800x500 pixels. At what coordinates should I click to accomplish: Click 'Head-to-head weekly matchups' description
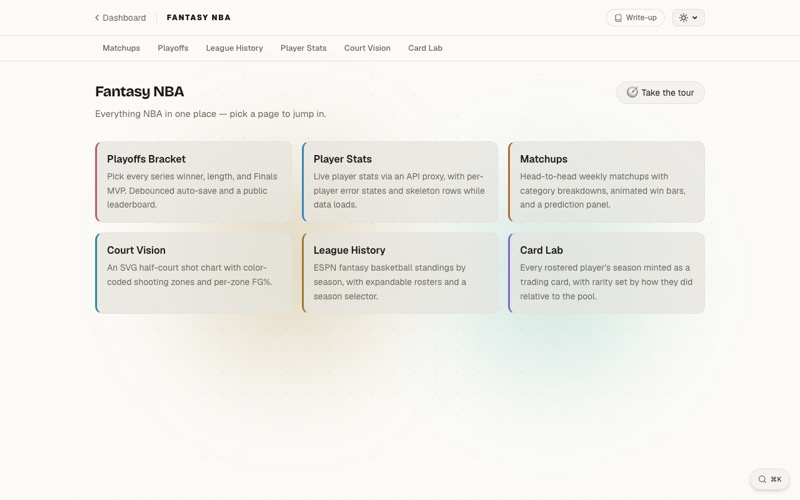tap(603, 190)
